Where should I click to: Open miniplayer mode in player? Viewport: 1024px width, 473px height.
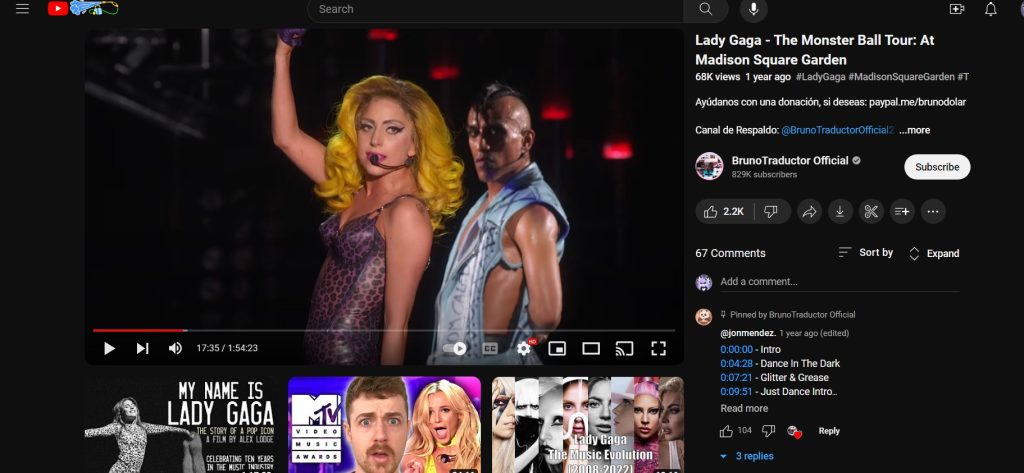point(558,348)
